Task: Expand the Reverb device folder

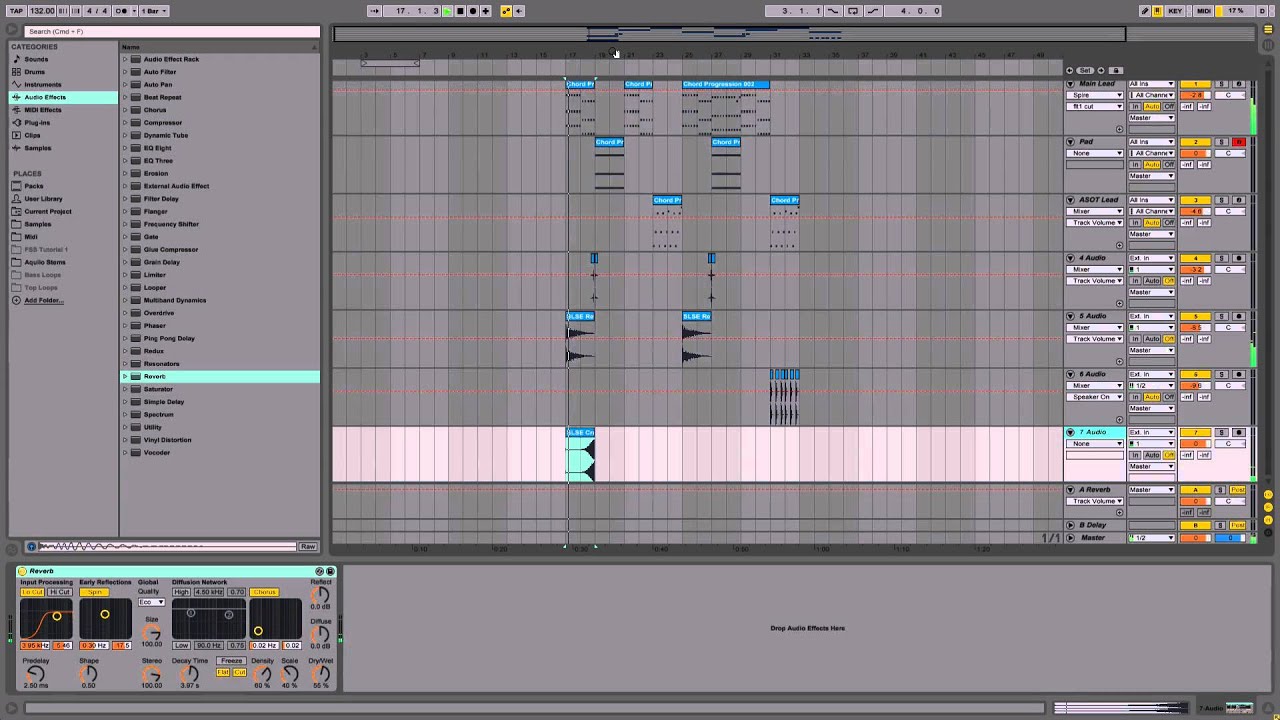Action: coord(126,377)
